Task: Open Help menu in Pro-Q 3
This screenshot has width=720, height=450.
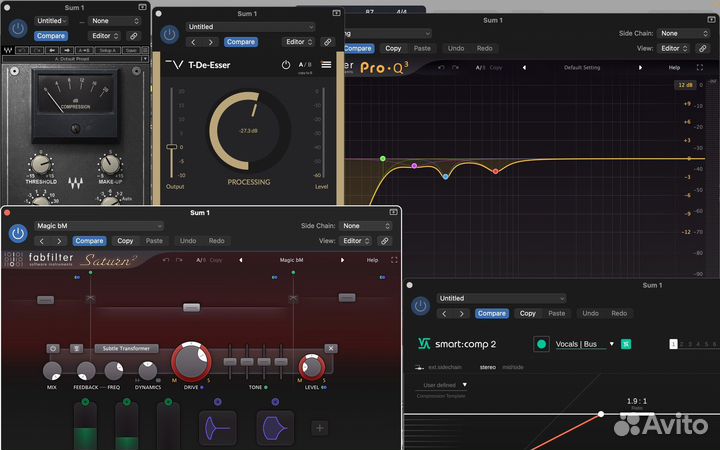Action: coord(674,67)
